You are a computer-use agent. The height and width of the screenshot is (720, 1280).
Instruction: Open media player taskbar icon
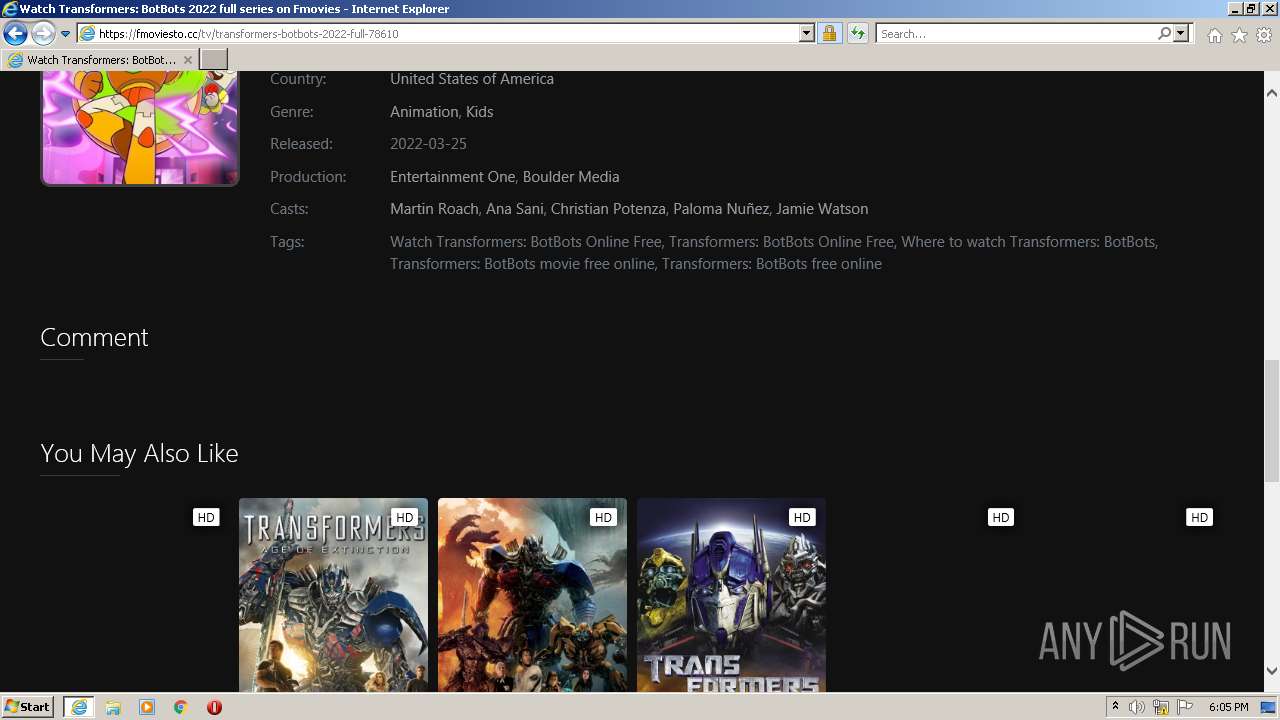tap(147, 707)
